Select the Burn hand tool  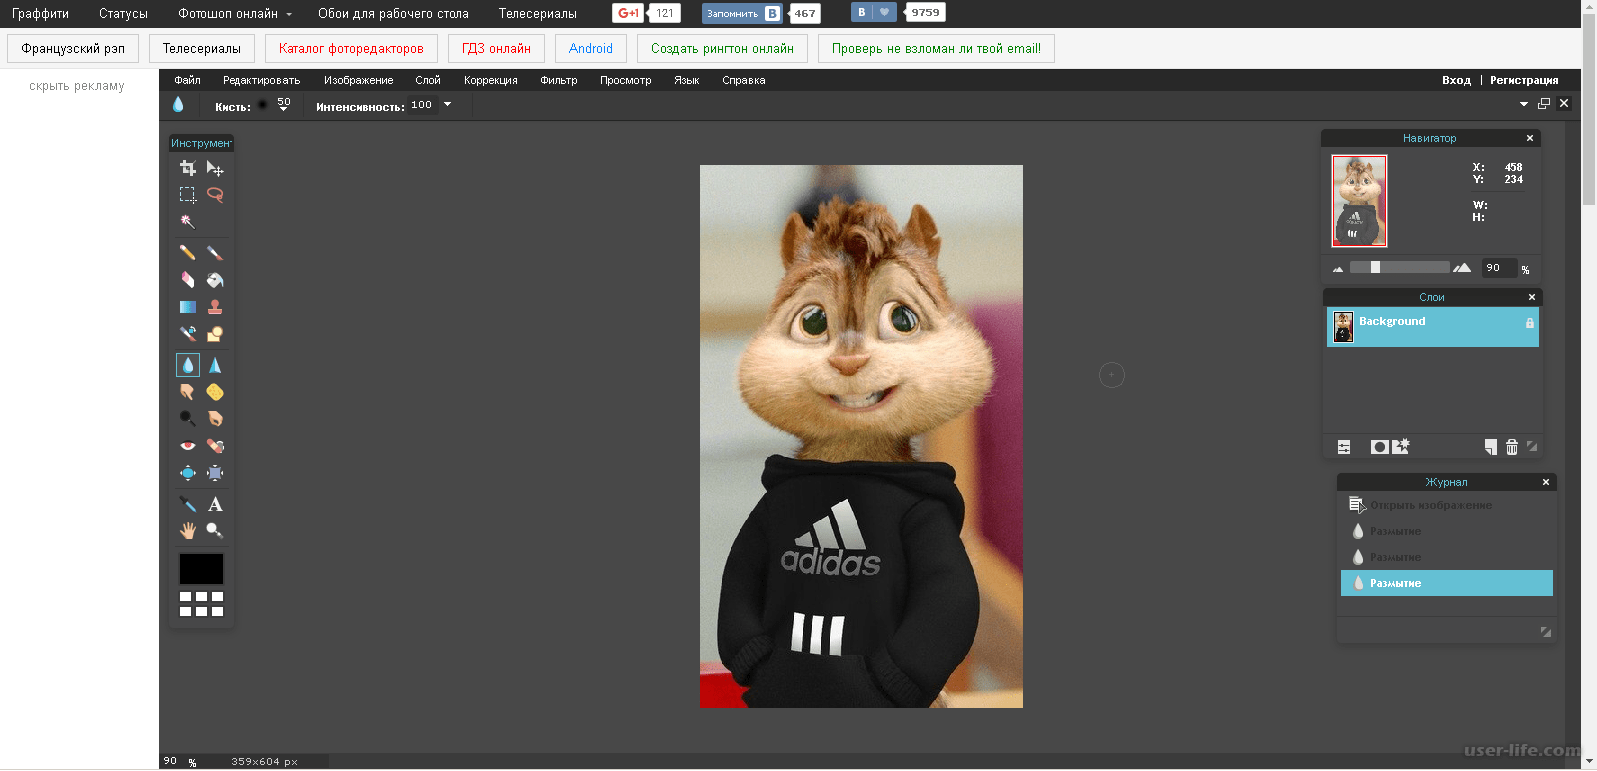click(x=215, y=419)
